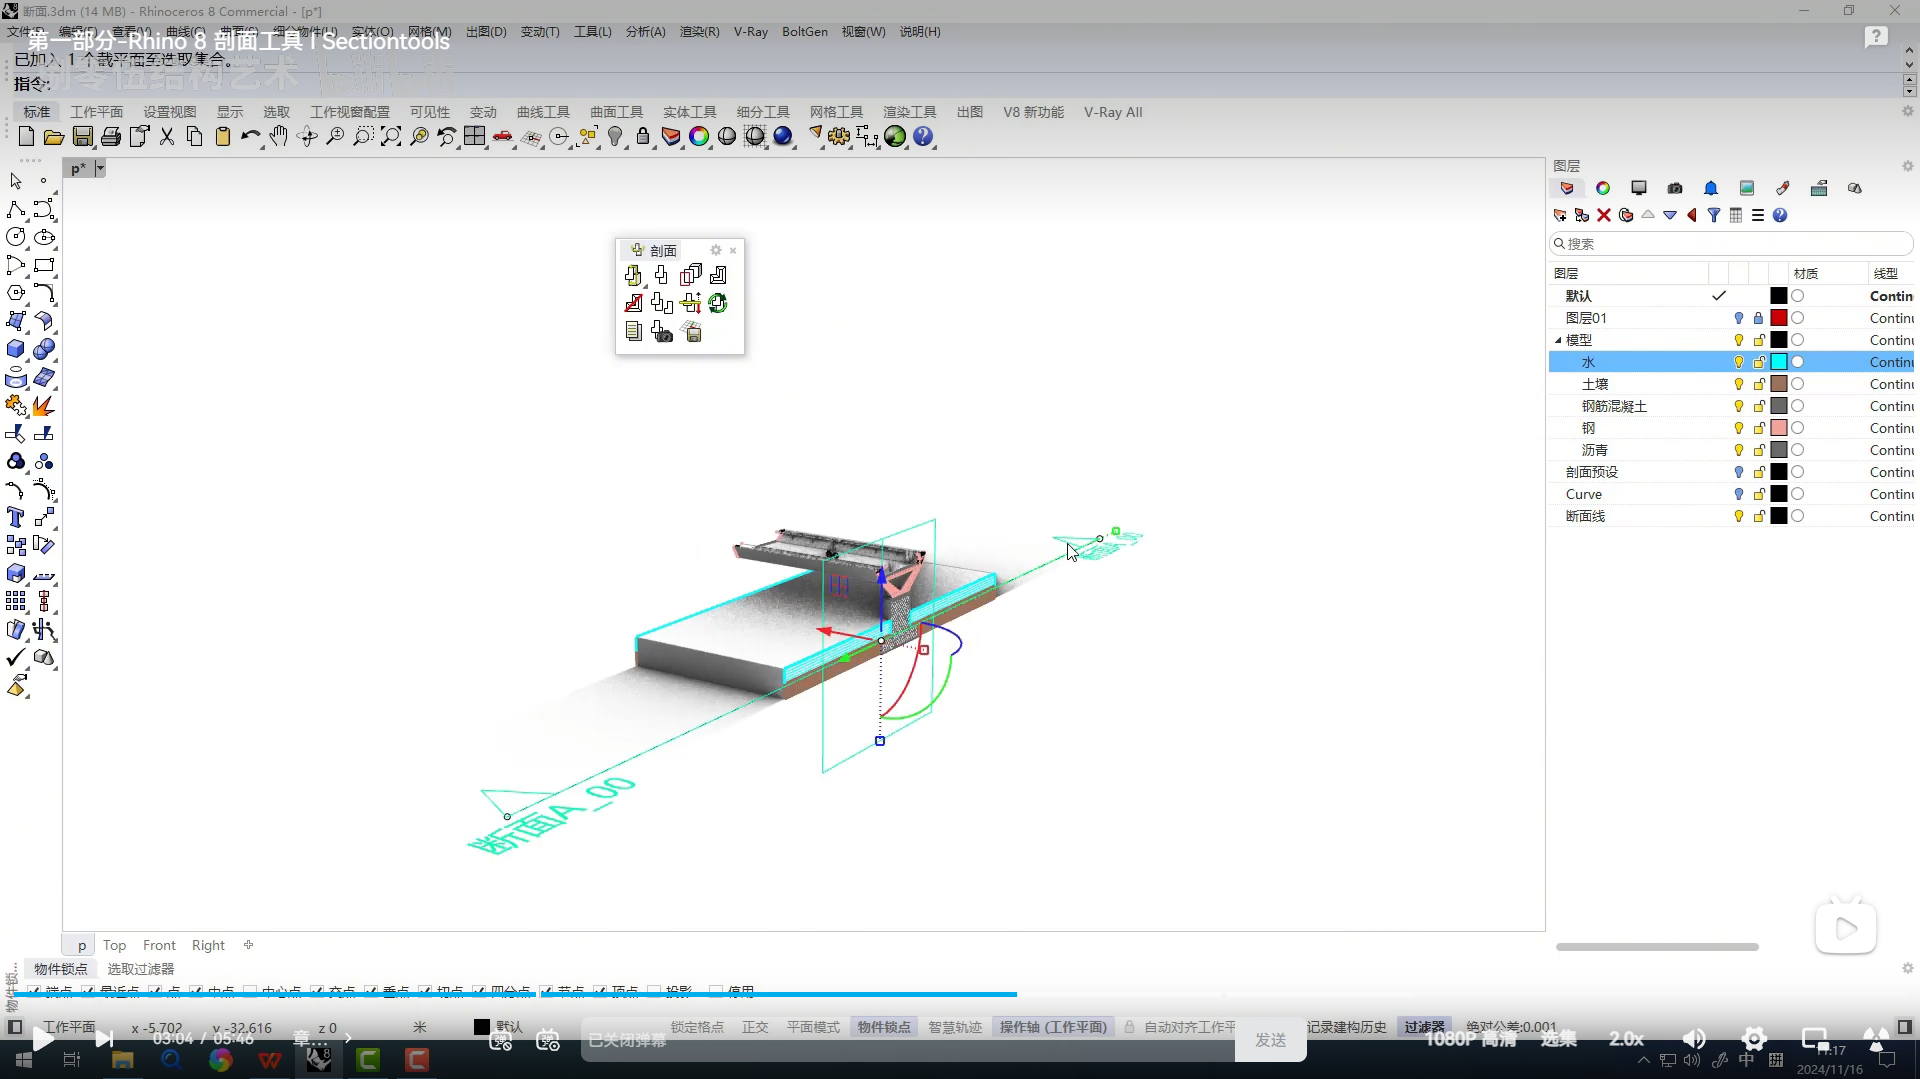Collapse the 模型 layer group
The height and width of the screenshot is (1079, 1920).
(1558, 340)
